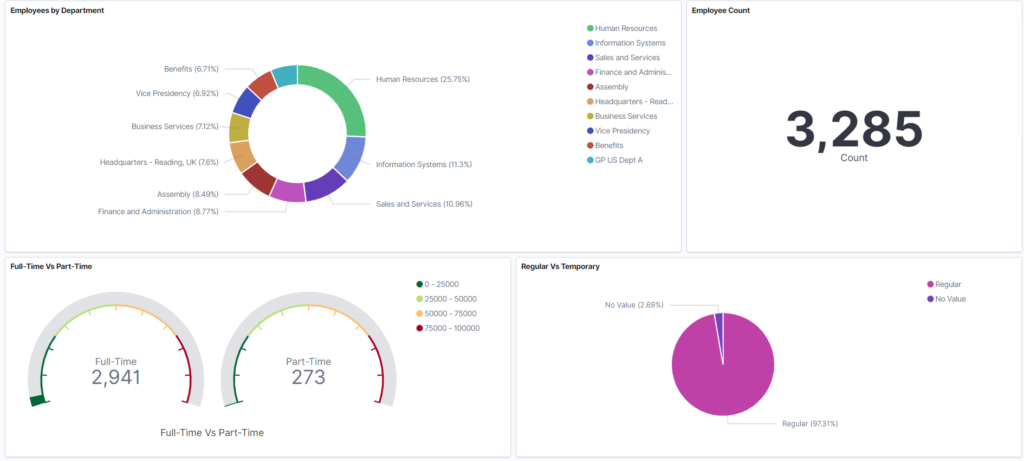Click the Headquarters - Reading, UK (7.6%) label
This screenshot has height=461, width=1024.
159,162
